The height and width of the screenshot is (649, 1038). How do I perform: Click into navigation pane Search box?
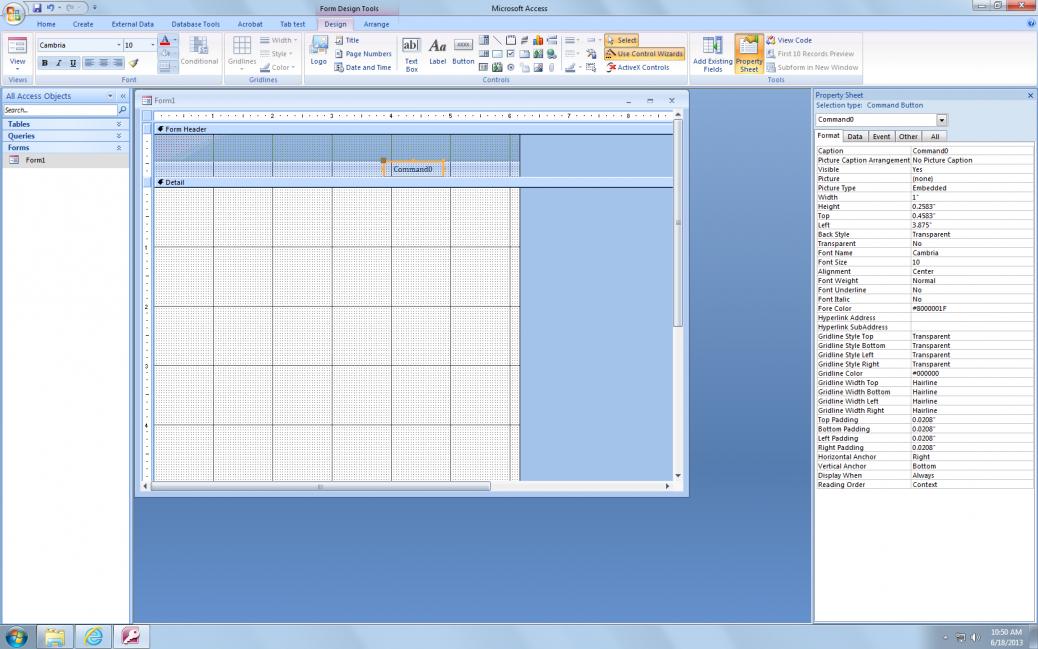pyautogui.click(x=60, y=110)
